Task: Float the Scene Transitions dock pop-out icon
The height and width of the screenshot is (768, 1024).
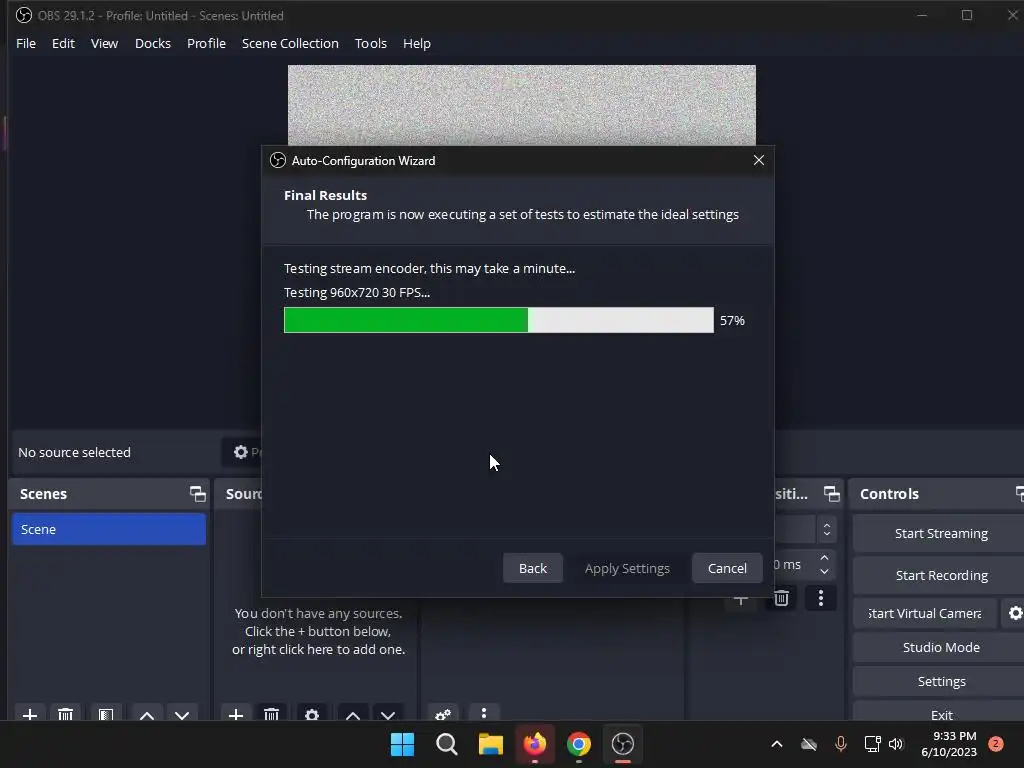Action: [x=831, y=494]
